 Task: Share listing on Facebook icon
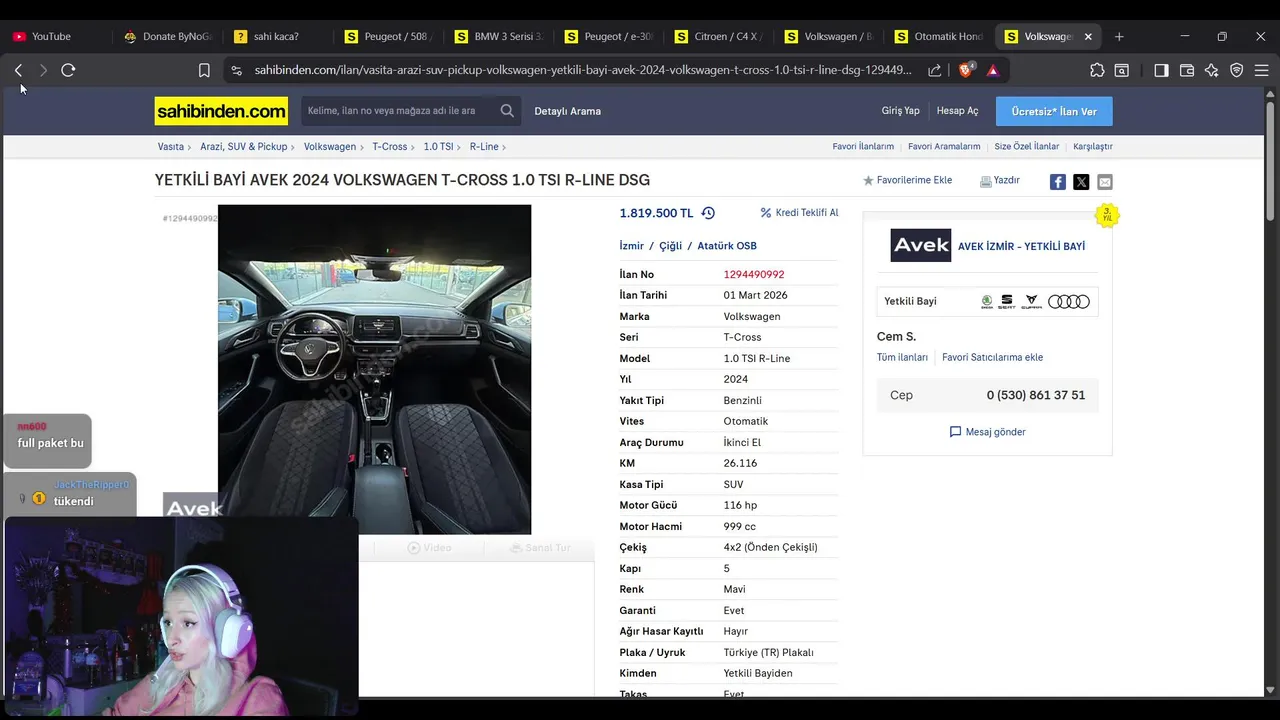[x=1057, y=182]
